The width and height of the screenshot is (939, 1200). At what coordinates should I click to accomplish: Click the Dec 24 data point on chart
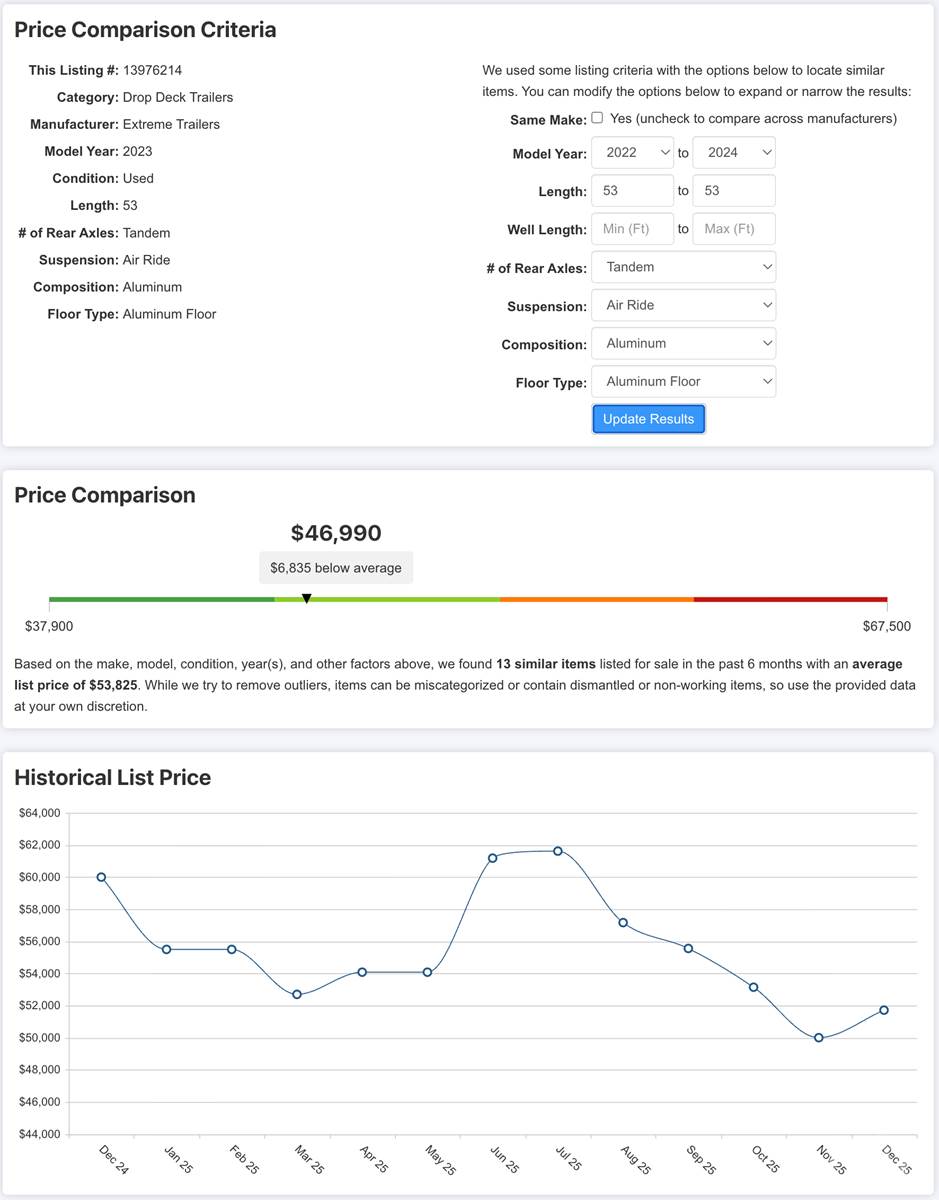[101, 877]
